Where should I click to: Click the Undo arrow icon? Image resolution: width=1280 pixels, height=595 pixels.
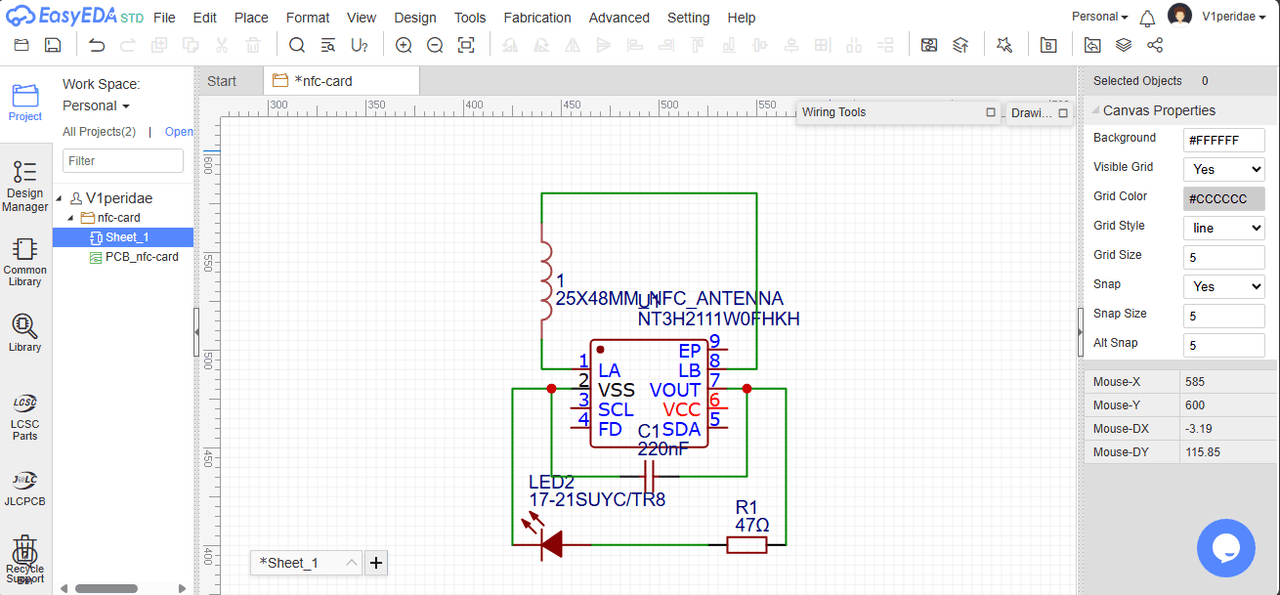[x=96, y=45]
